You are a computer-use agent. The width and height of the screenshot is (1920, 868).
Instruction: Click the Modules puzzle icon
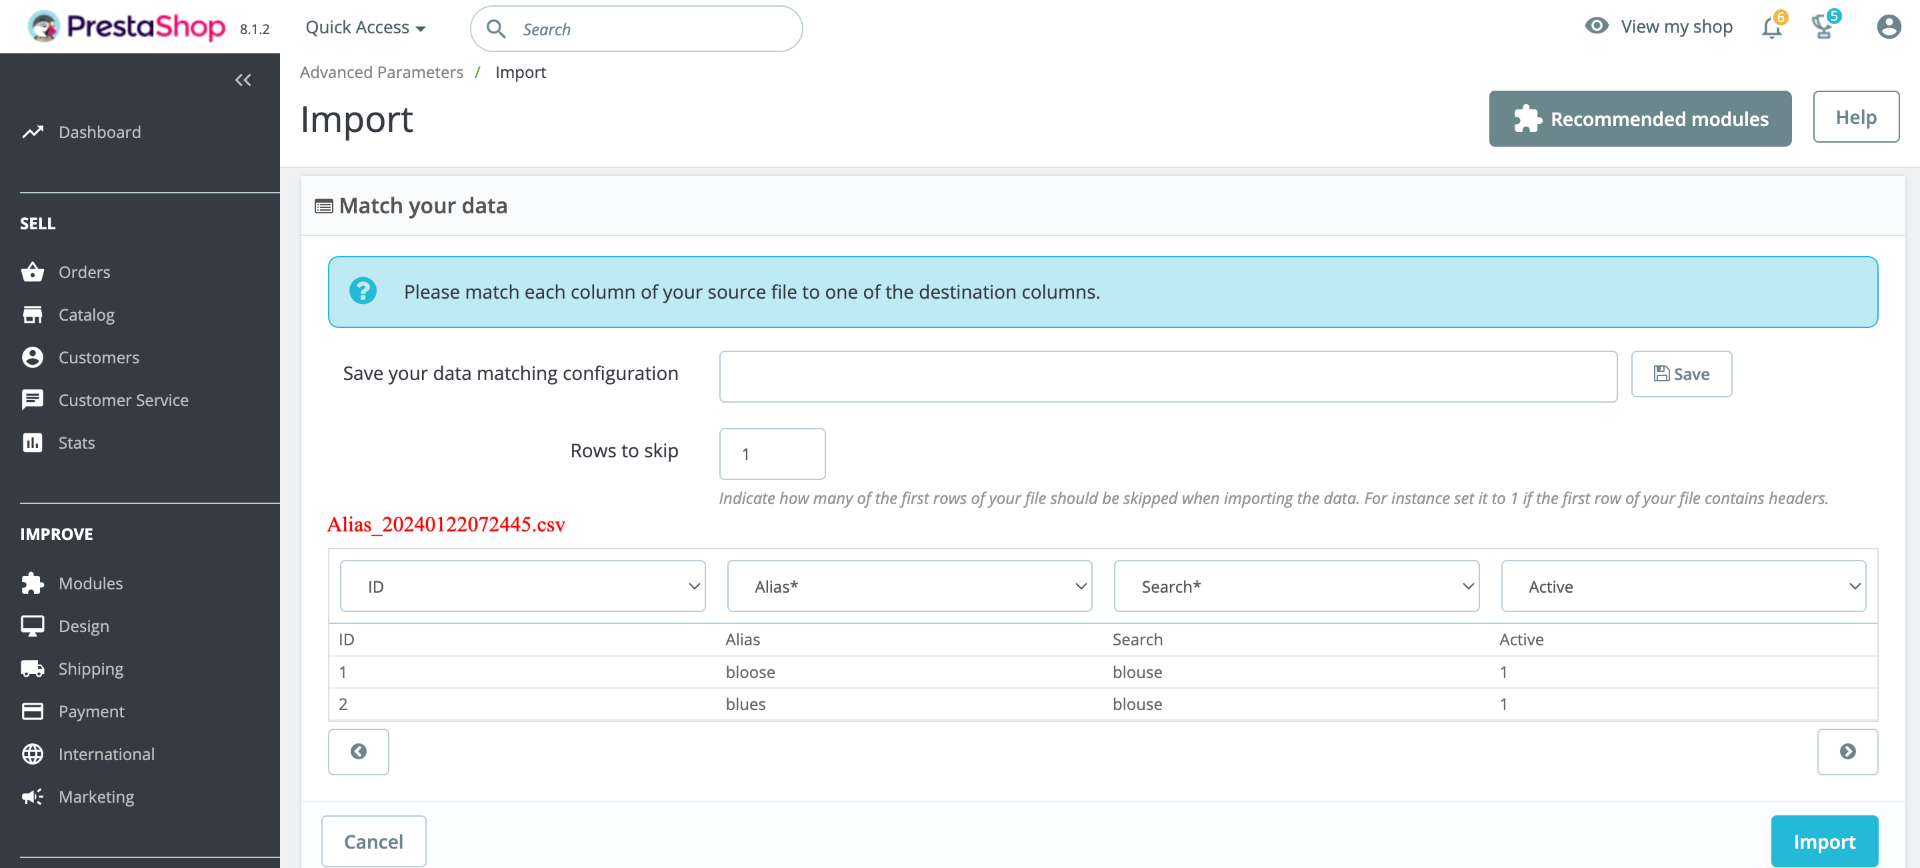[33, 583]
